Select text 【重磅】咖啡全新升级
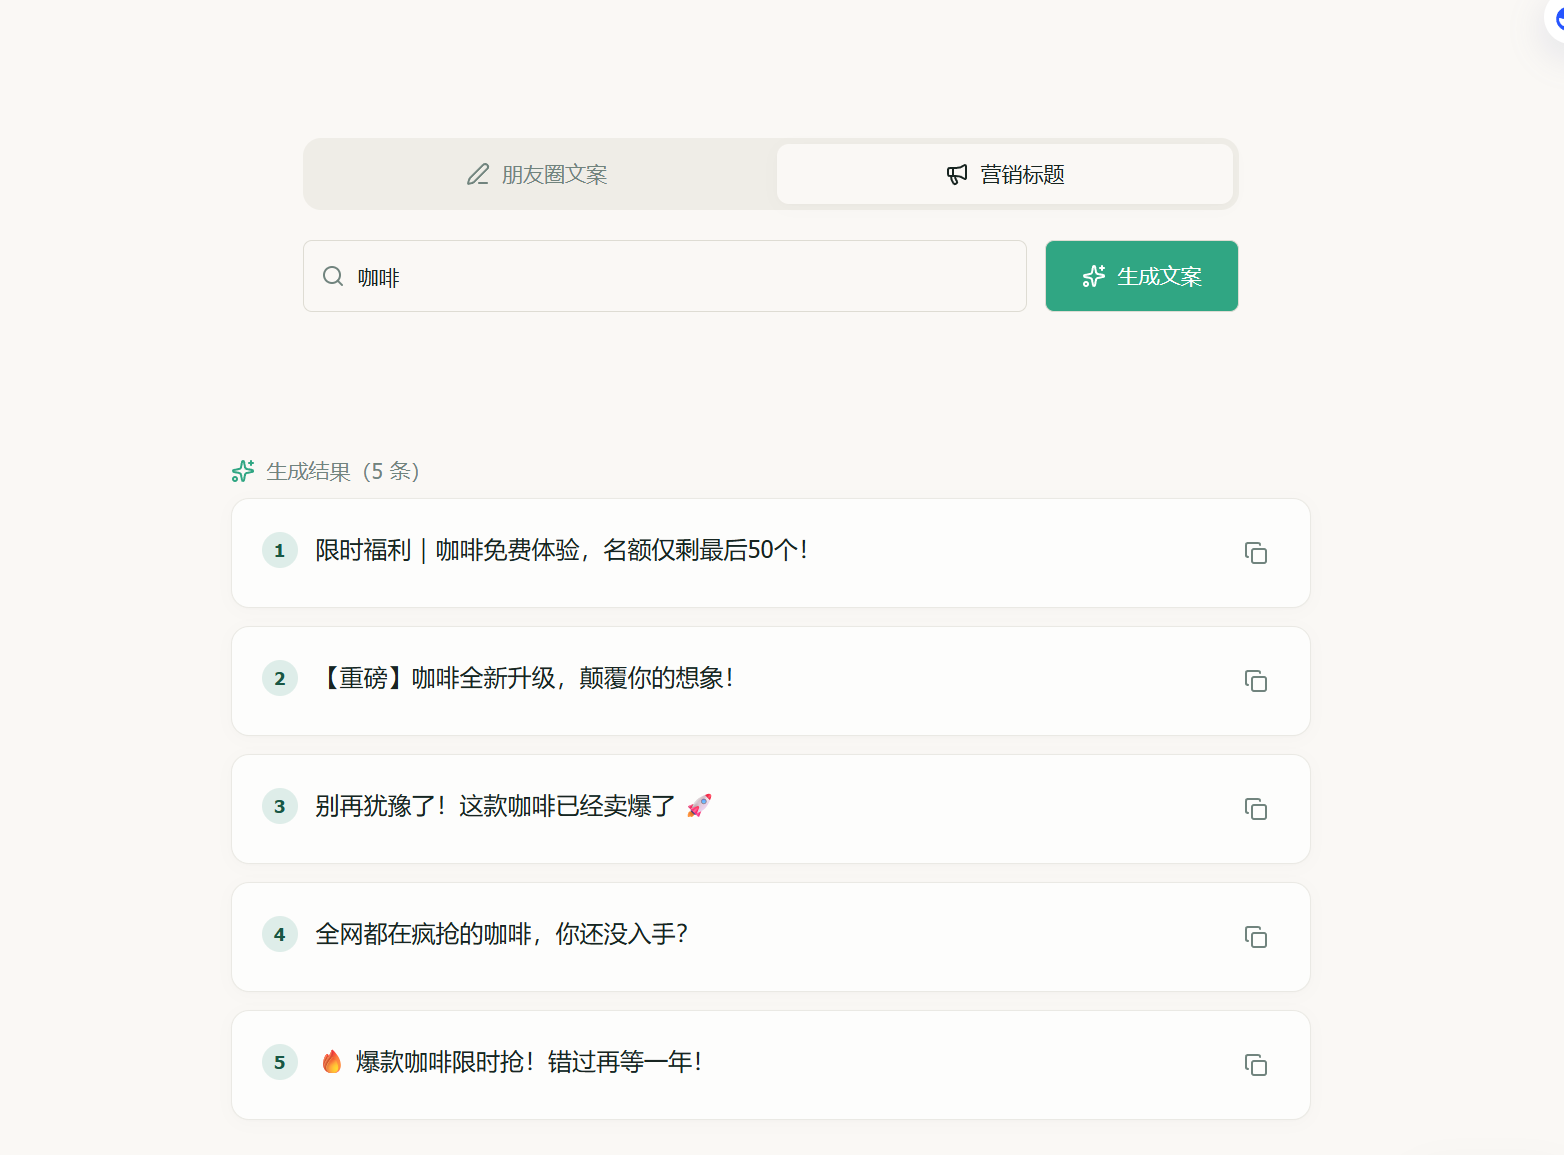1564x1155 pixels. 436,678
